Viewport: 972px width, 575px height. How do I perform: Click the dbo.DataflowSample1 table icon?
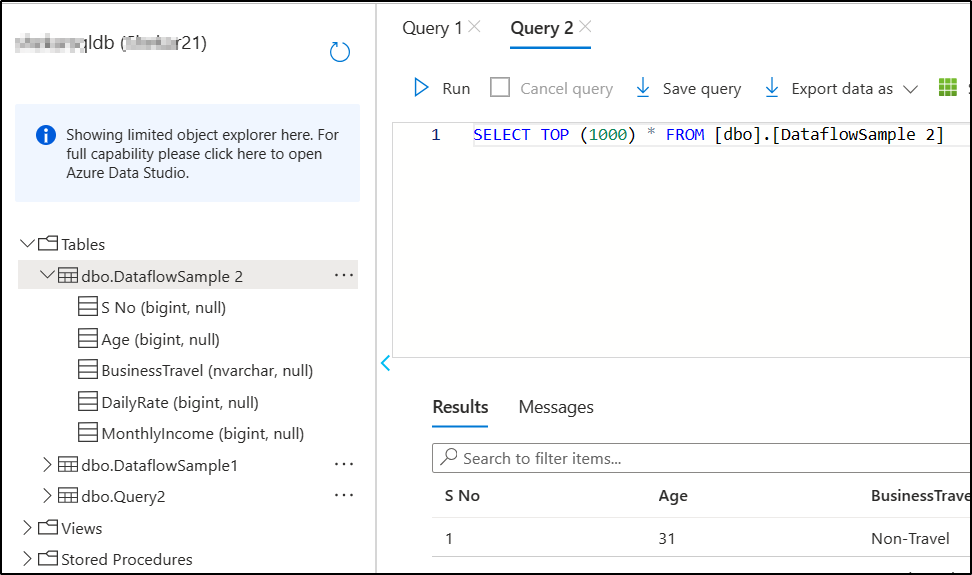(x=68, y=464)
